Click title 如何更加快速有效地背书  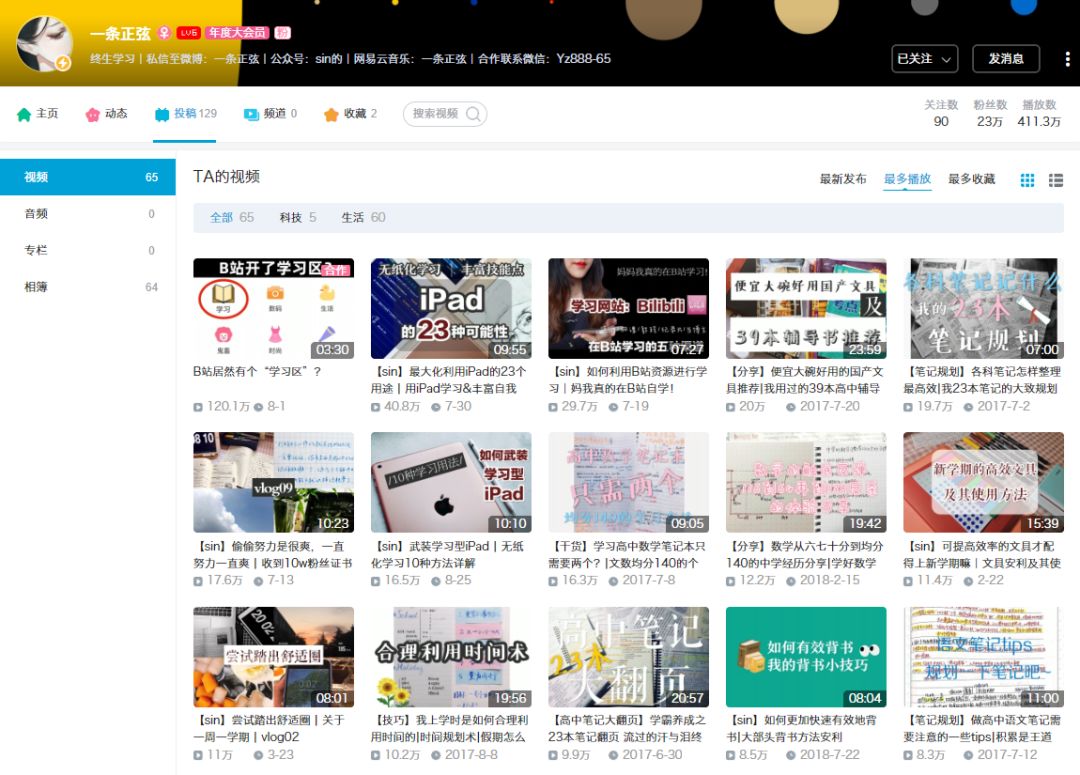pyautogui.click(x=802, y=728)
